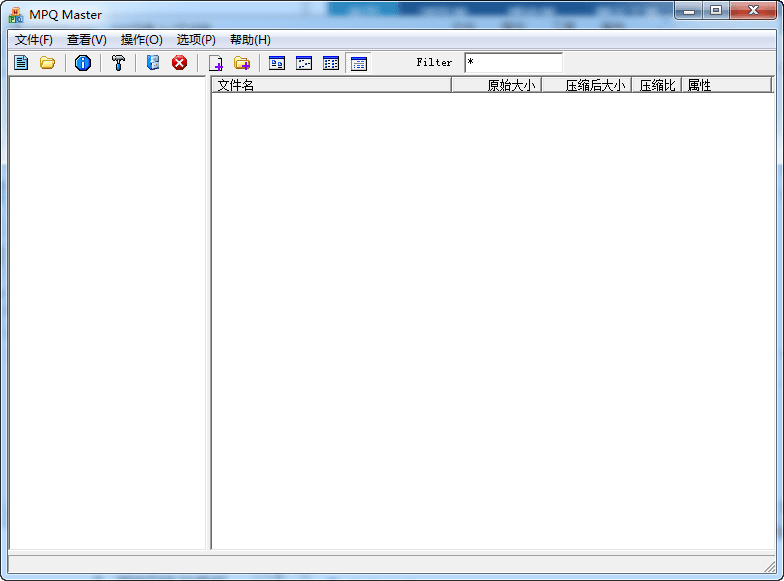Add a folder with the folder-plus icon

242,63
